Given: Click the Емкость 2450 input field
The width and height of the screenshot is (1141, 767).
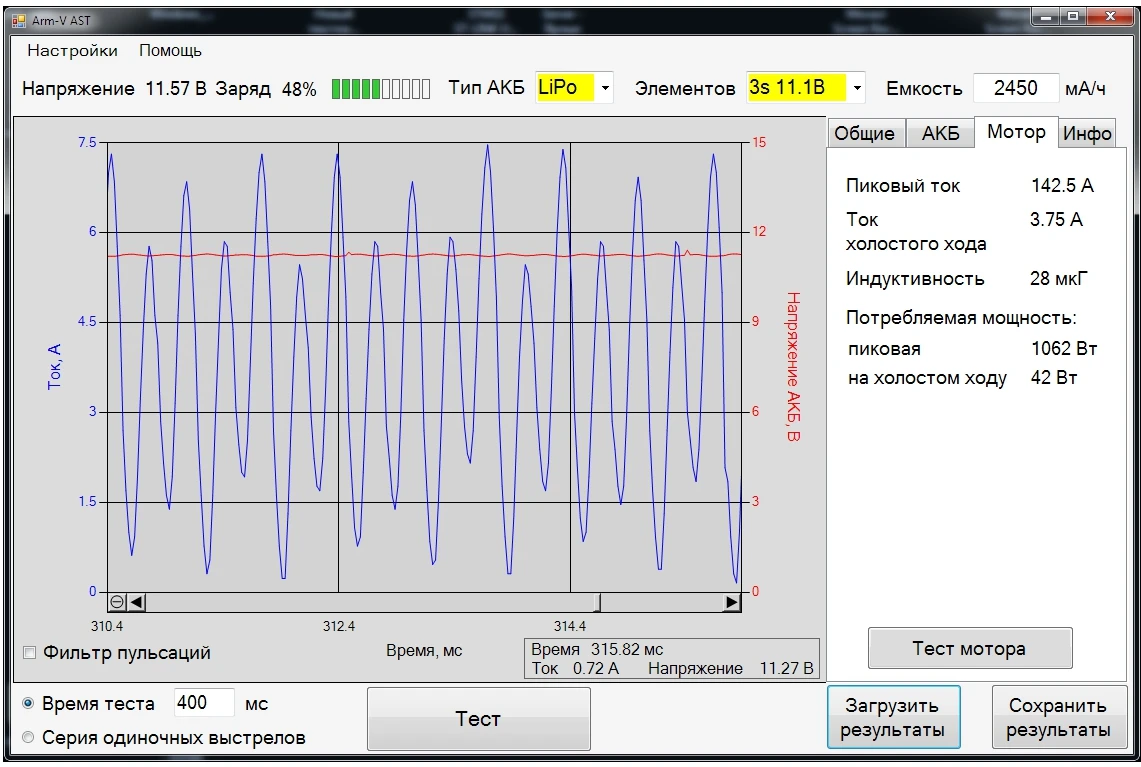Looking at the screenshot, I should (x=1016, y=88).
